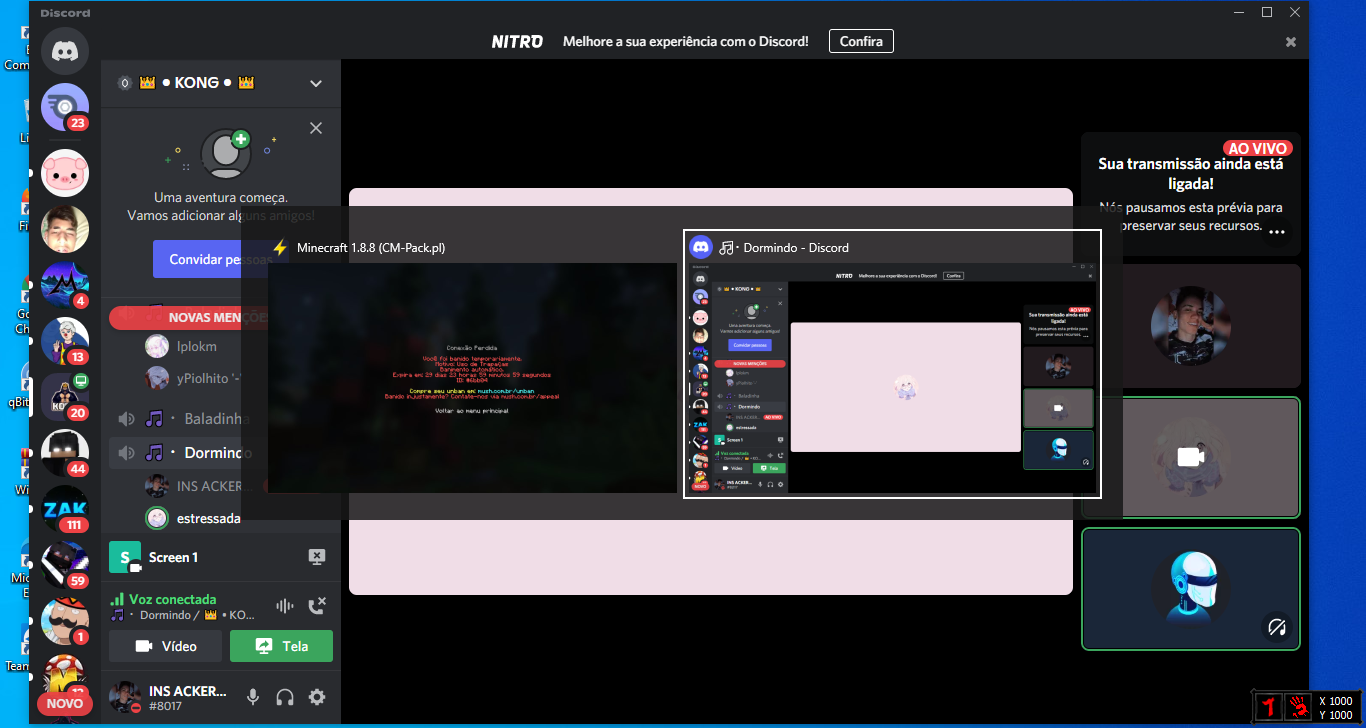
Task: Click the AO VIVO live badge
Action: (1258, 148)
